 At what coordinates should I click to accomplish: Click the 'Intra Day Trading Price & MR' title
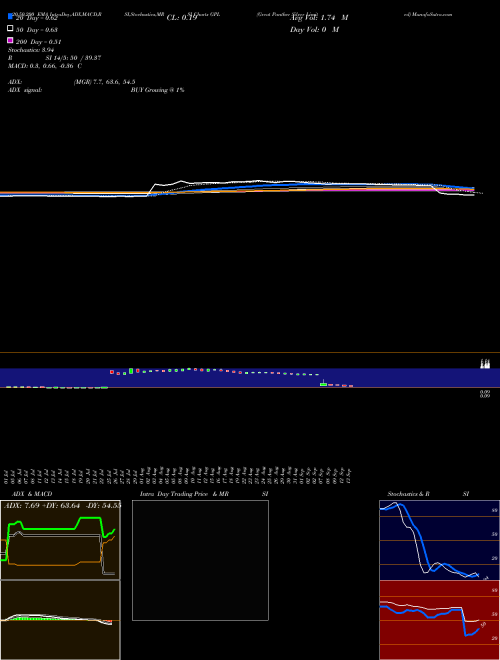184,494
